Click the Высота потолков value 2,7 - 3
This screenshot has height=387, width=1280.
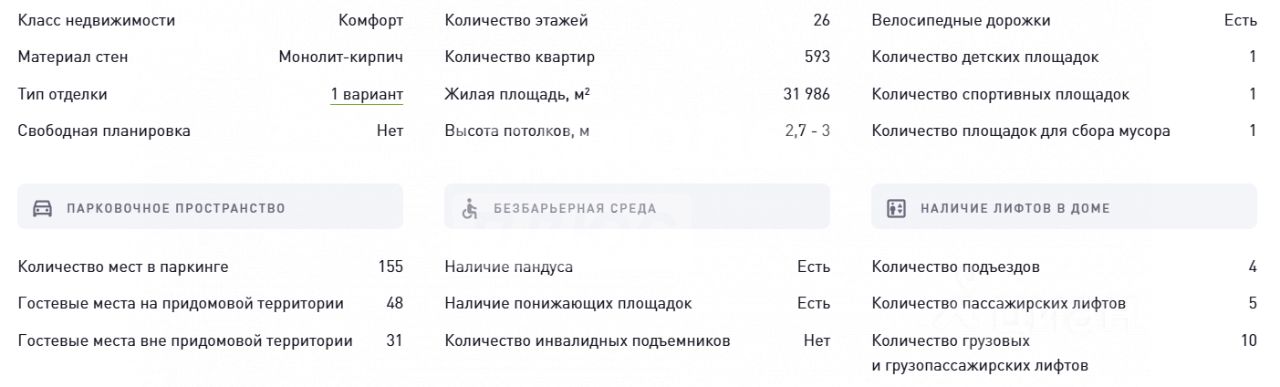808,131
